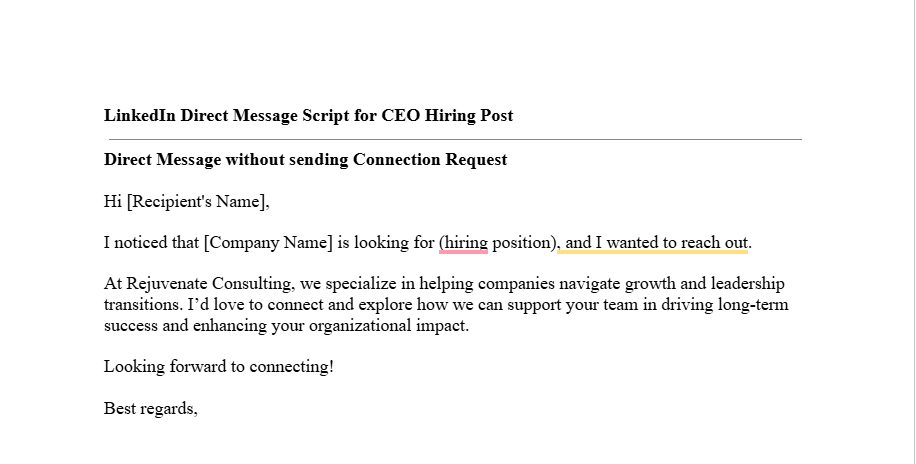Place cursor in "Looking forward to connecting!" line
Screen dimensions: 916x464
[218, 367]
